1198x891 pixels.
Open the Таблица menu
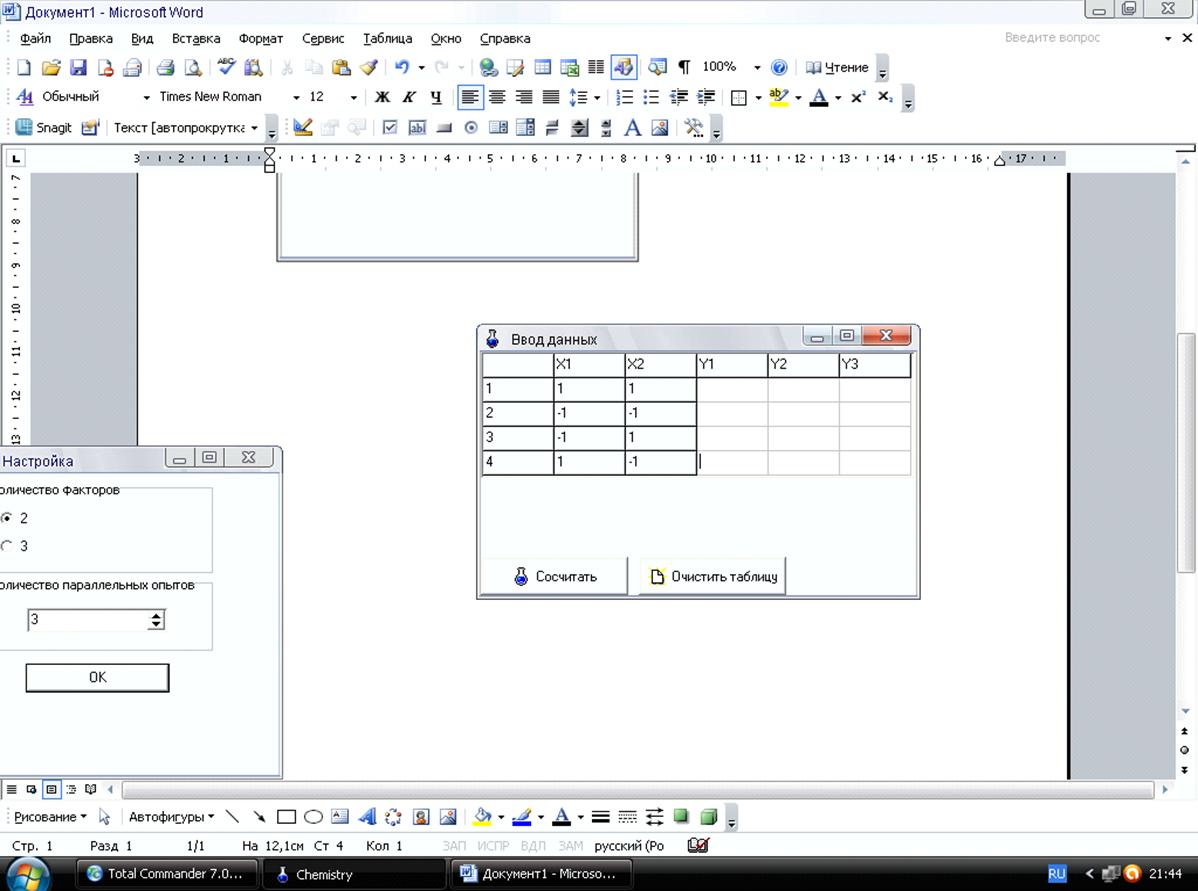(x=387, y=39)
